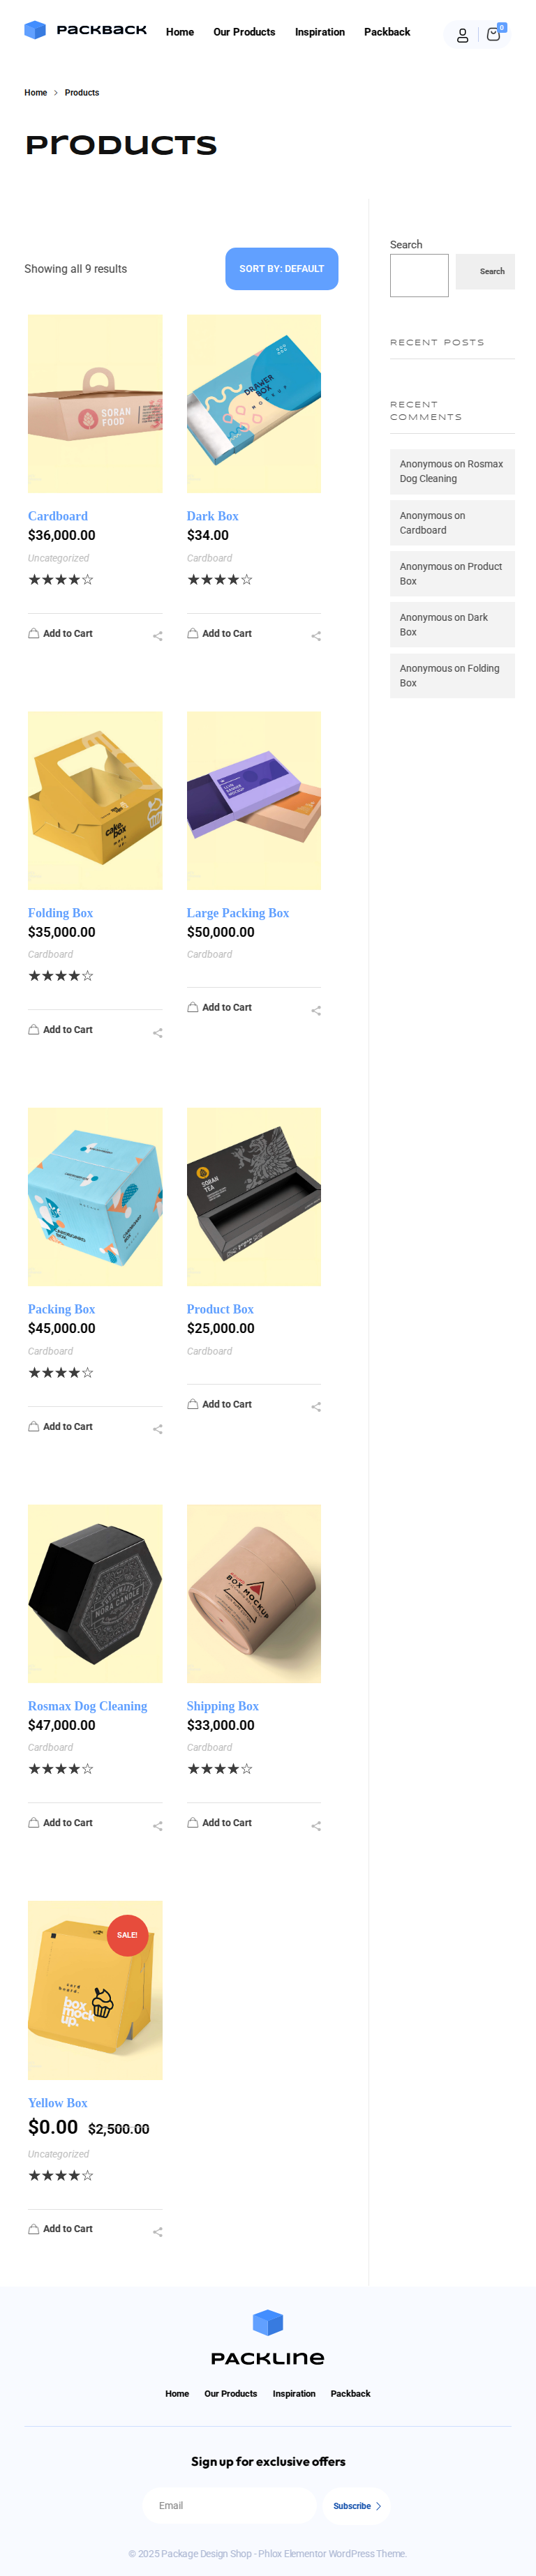The image size is (536, 2576).
Task: Click the Packline cube logo in footer
Action: click(268, 2322)
